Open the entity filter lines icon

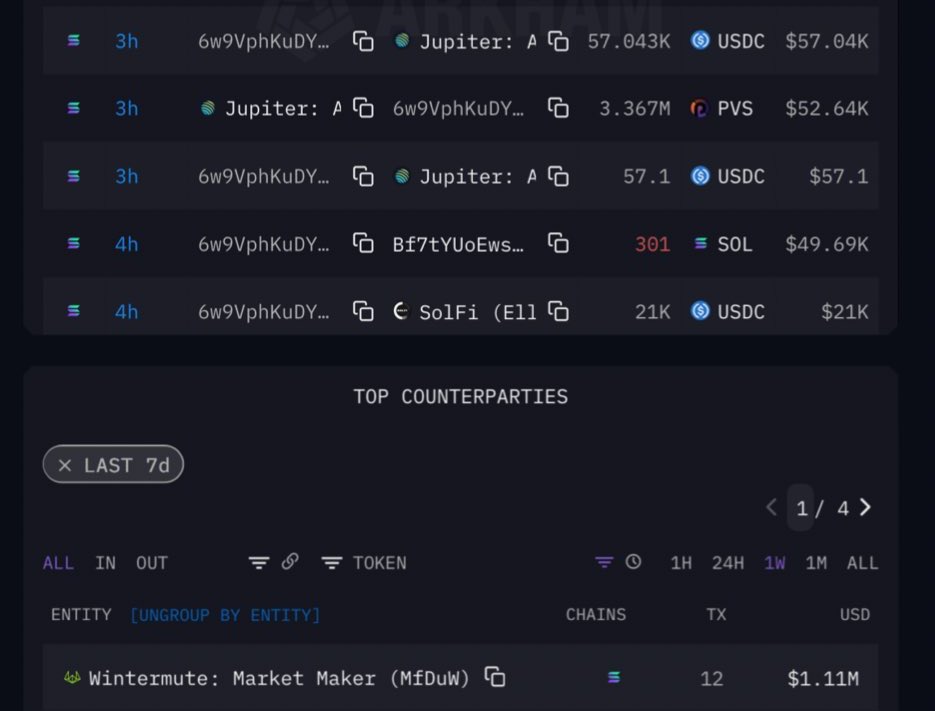pos(259,562)
